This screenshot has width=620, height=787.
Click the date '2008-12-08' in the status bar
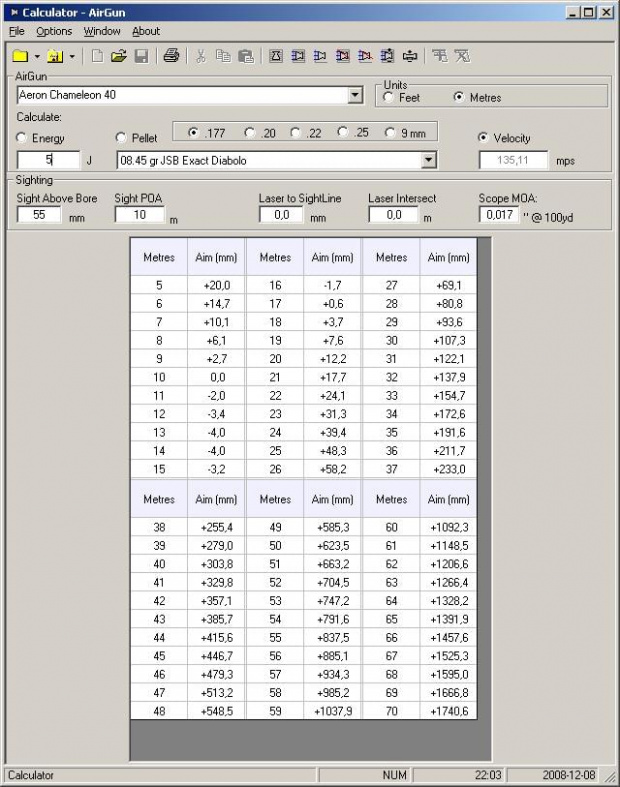[569, 775]
